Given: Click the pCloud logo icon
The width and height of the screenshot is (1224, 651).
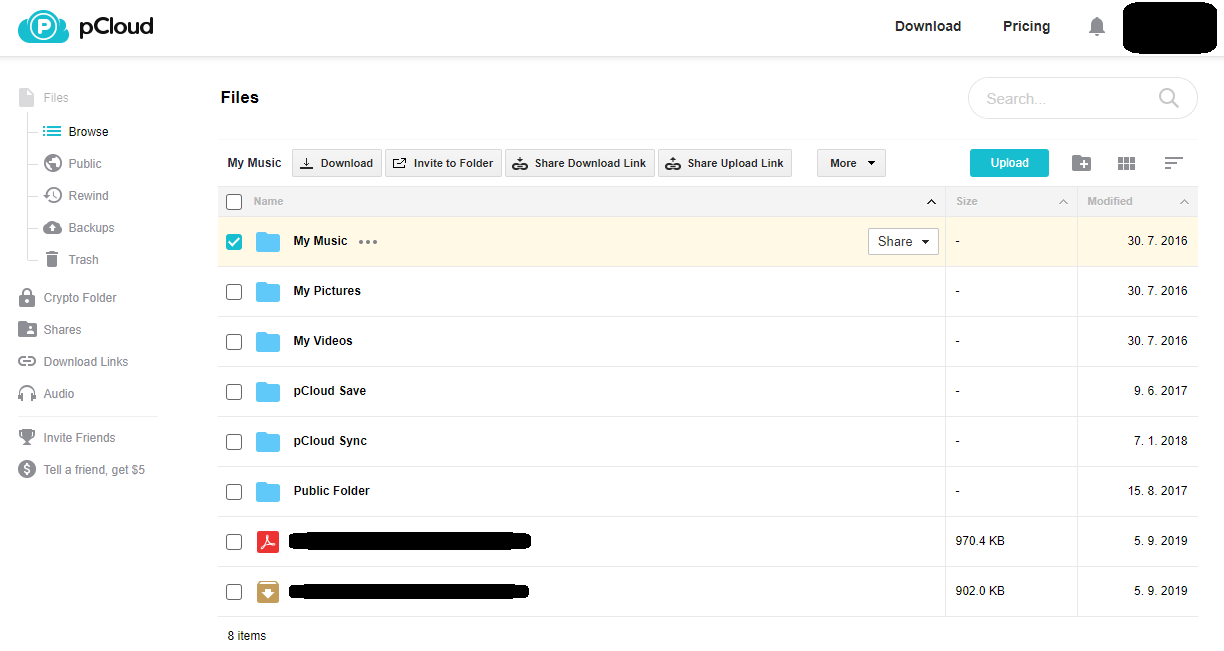Looking at the screenshot, I should pos(43,27).
